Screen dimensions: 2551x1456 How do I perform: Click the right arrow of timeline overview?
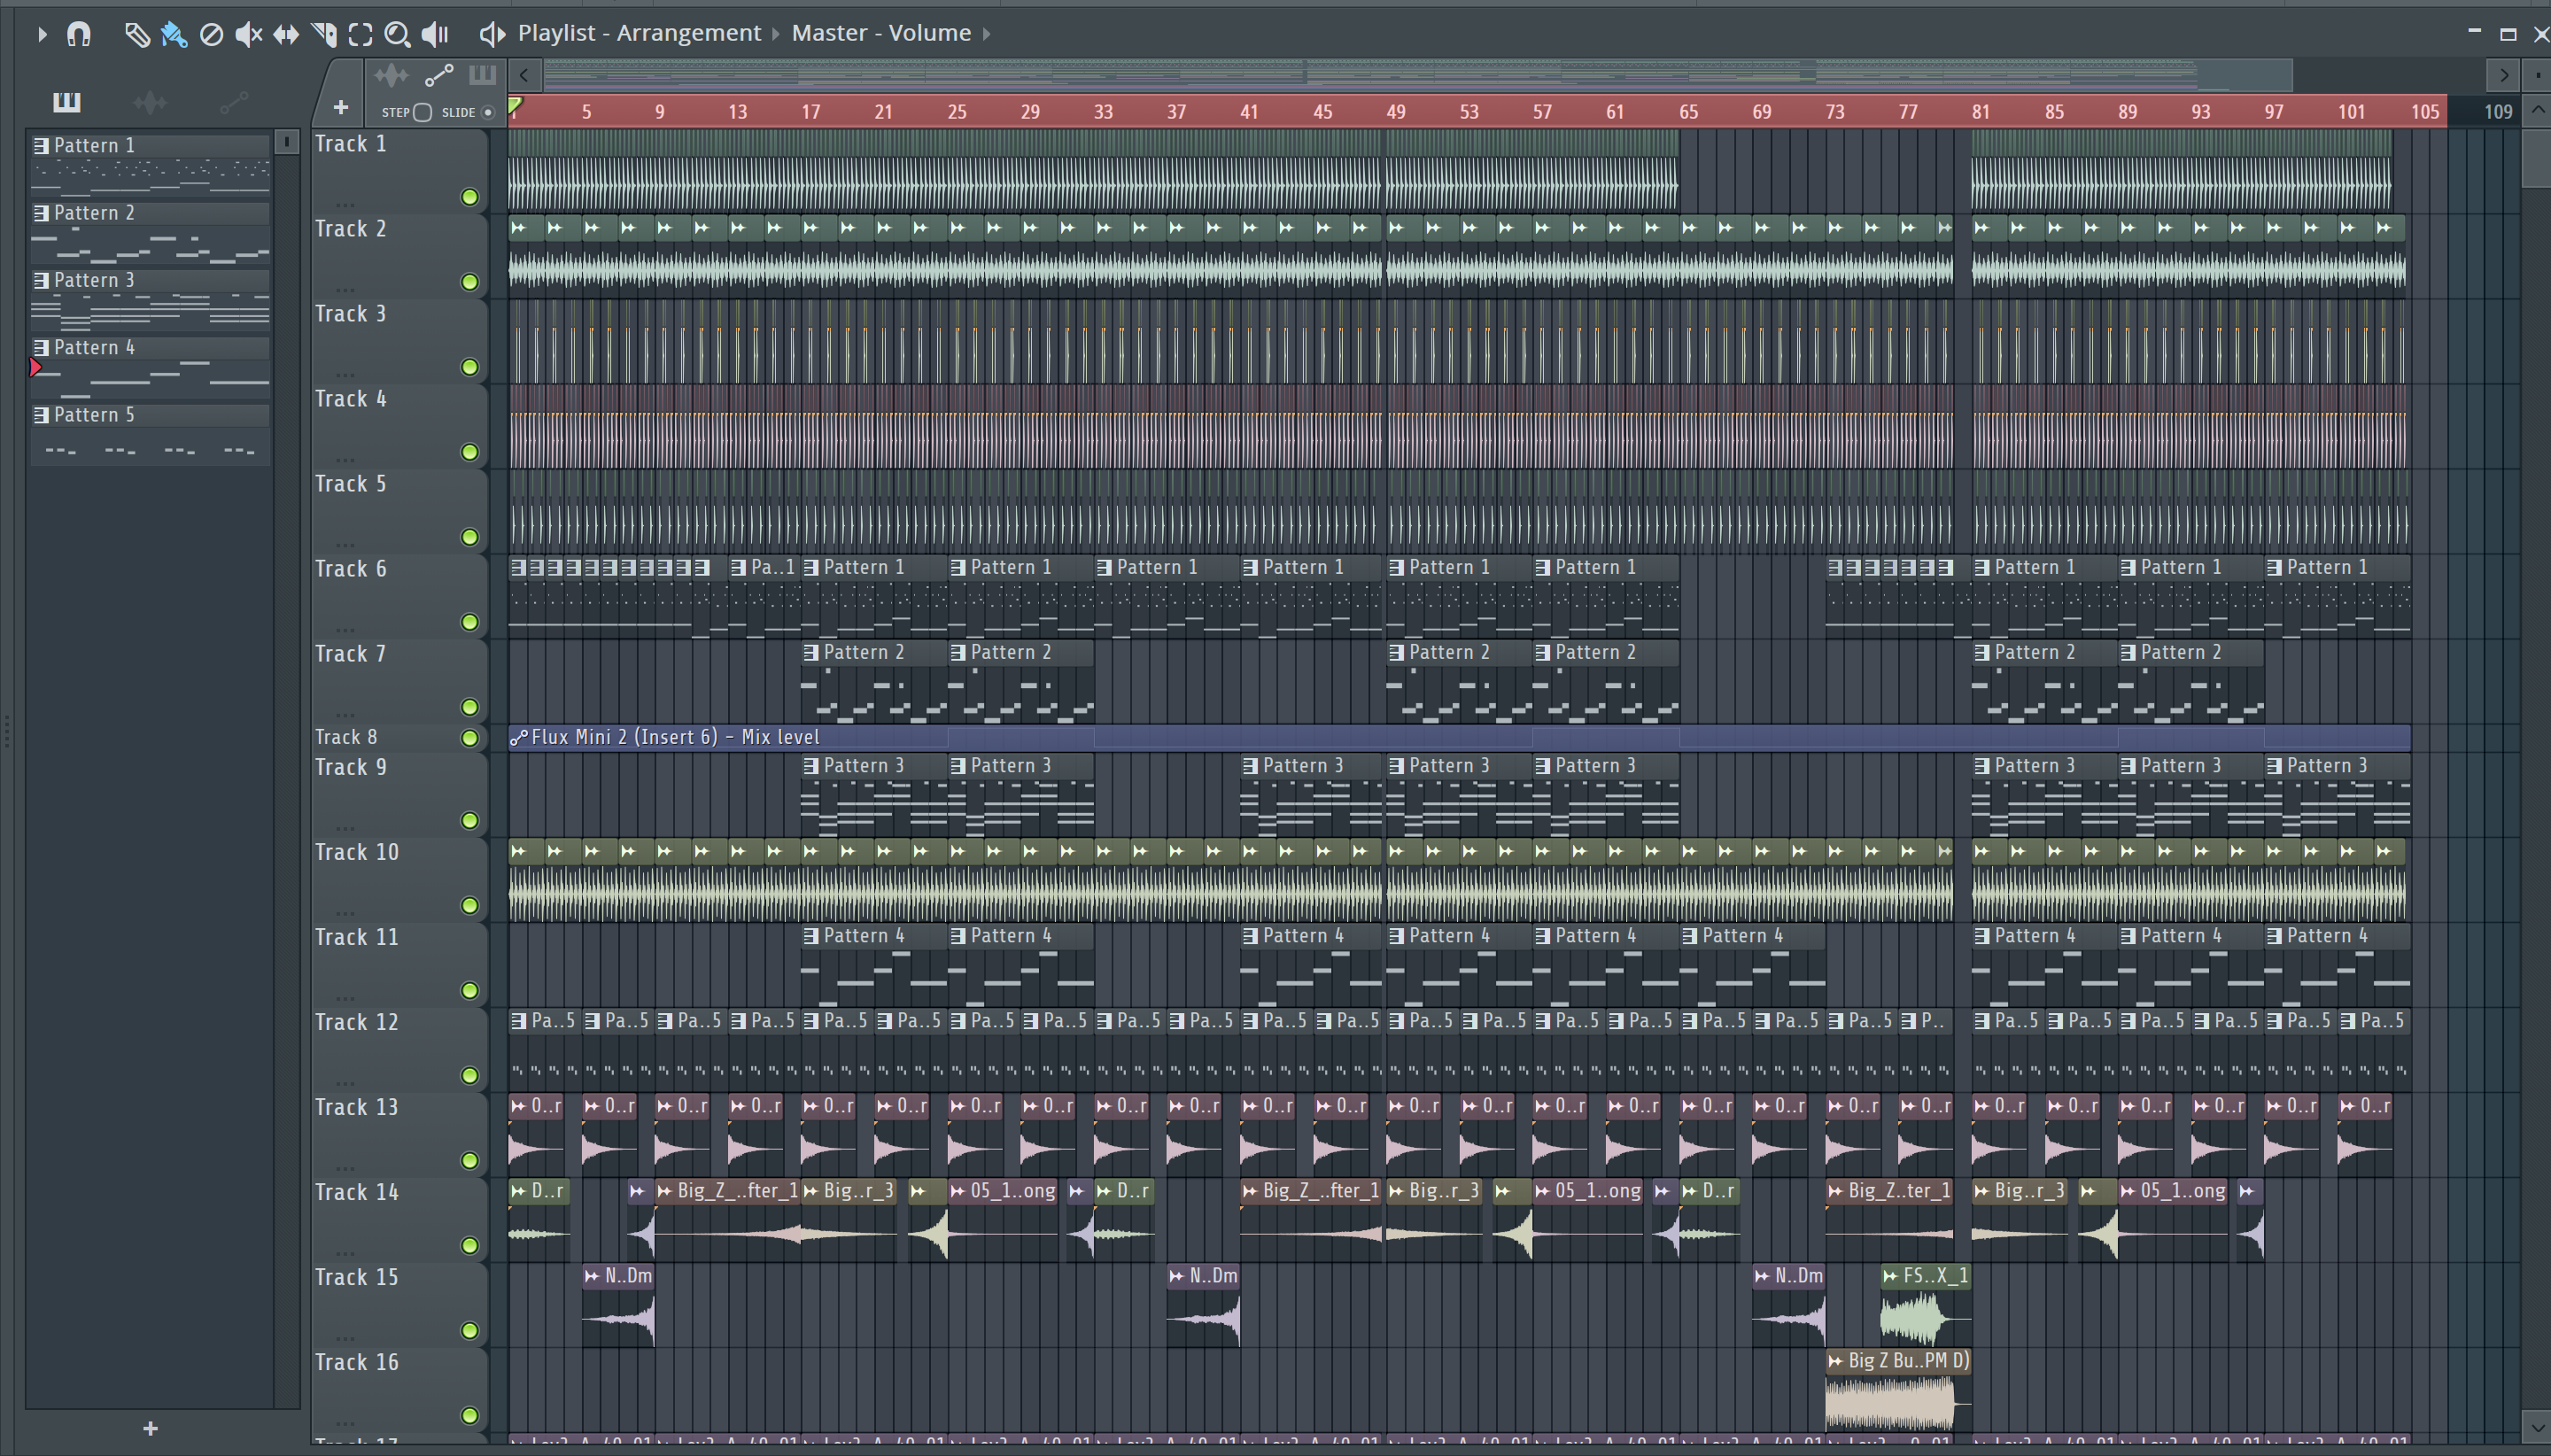pos(2502,75)
